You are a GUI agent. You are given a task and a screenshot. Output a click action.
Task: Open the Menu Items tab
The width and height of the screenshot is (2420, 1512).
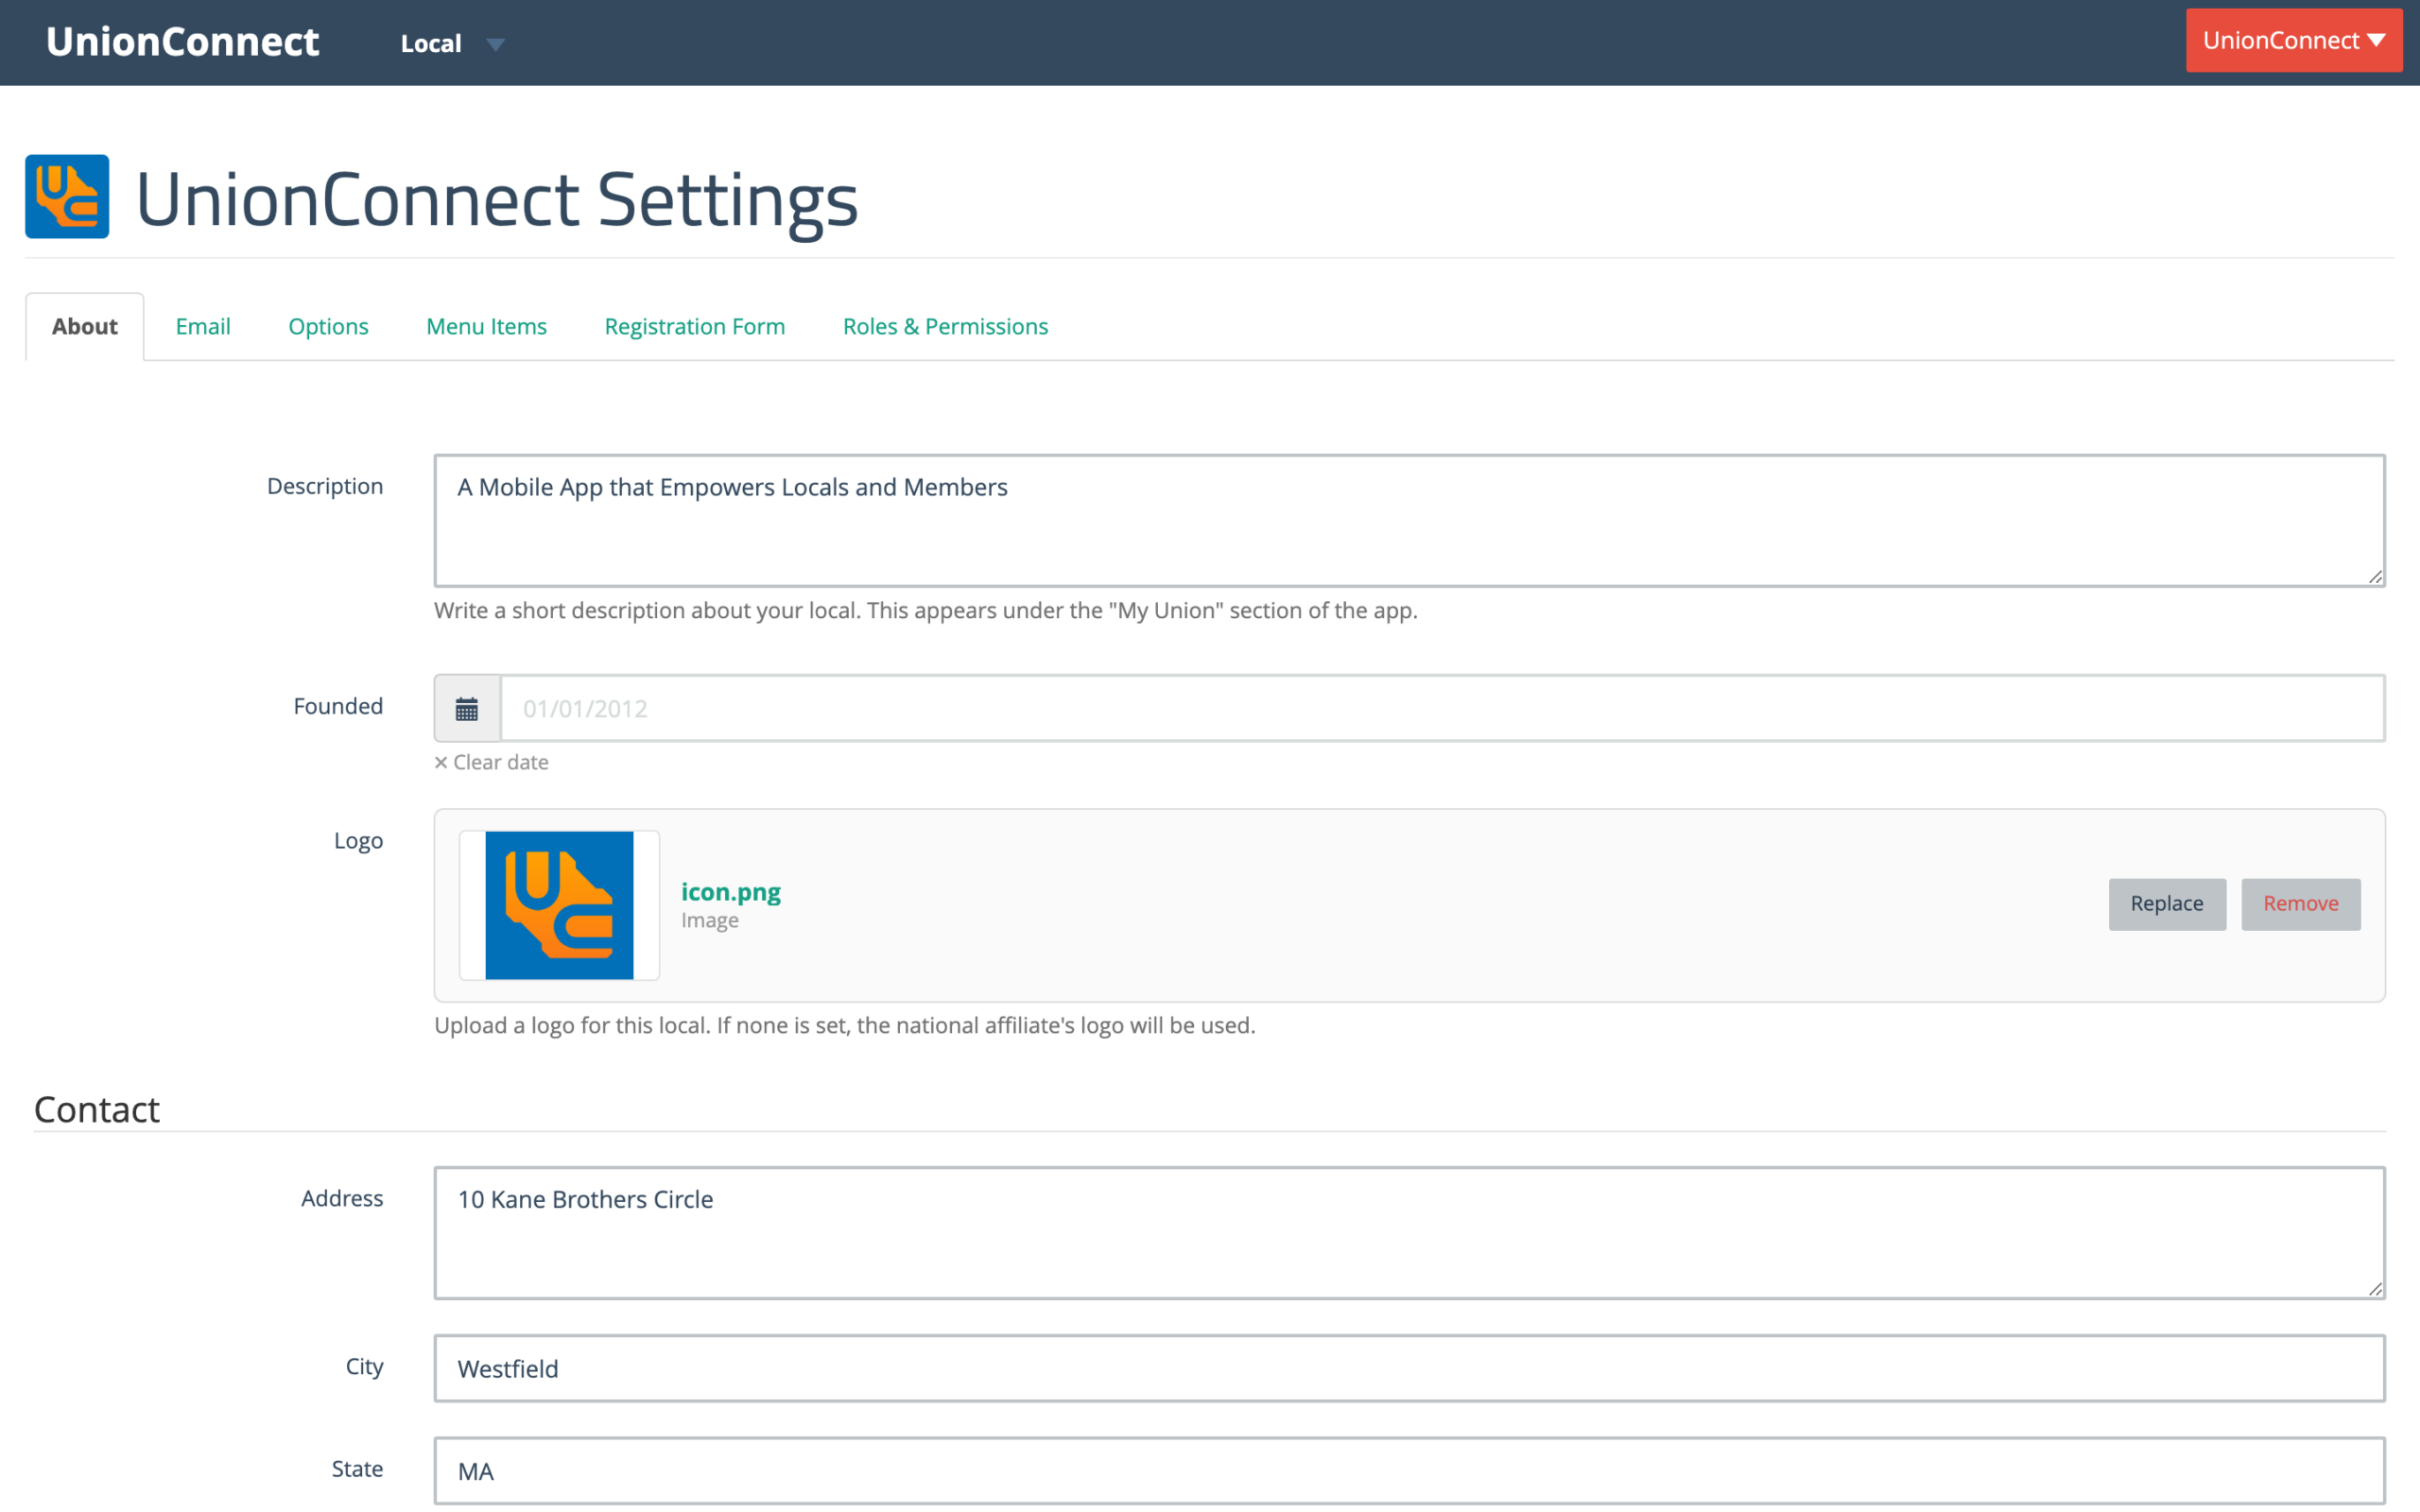click(486, 326)
